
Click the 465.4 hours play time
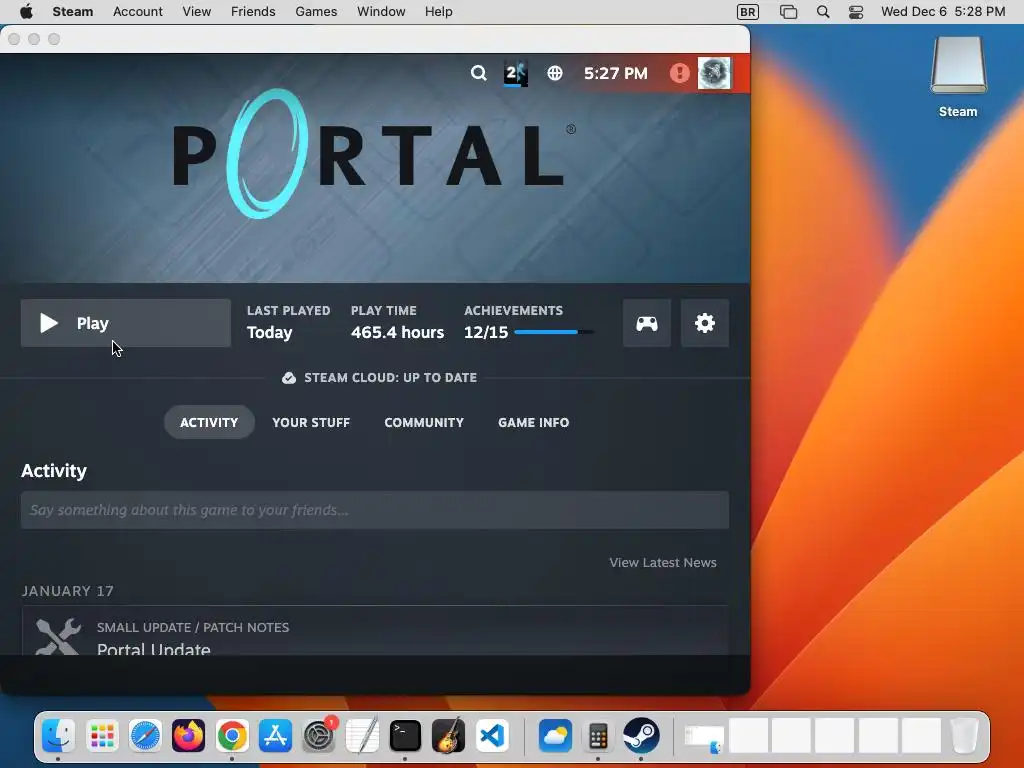pyautogui.click(x=397, y=332)
